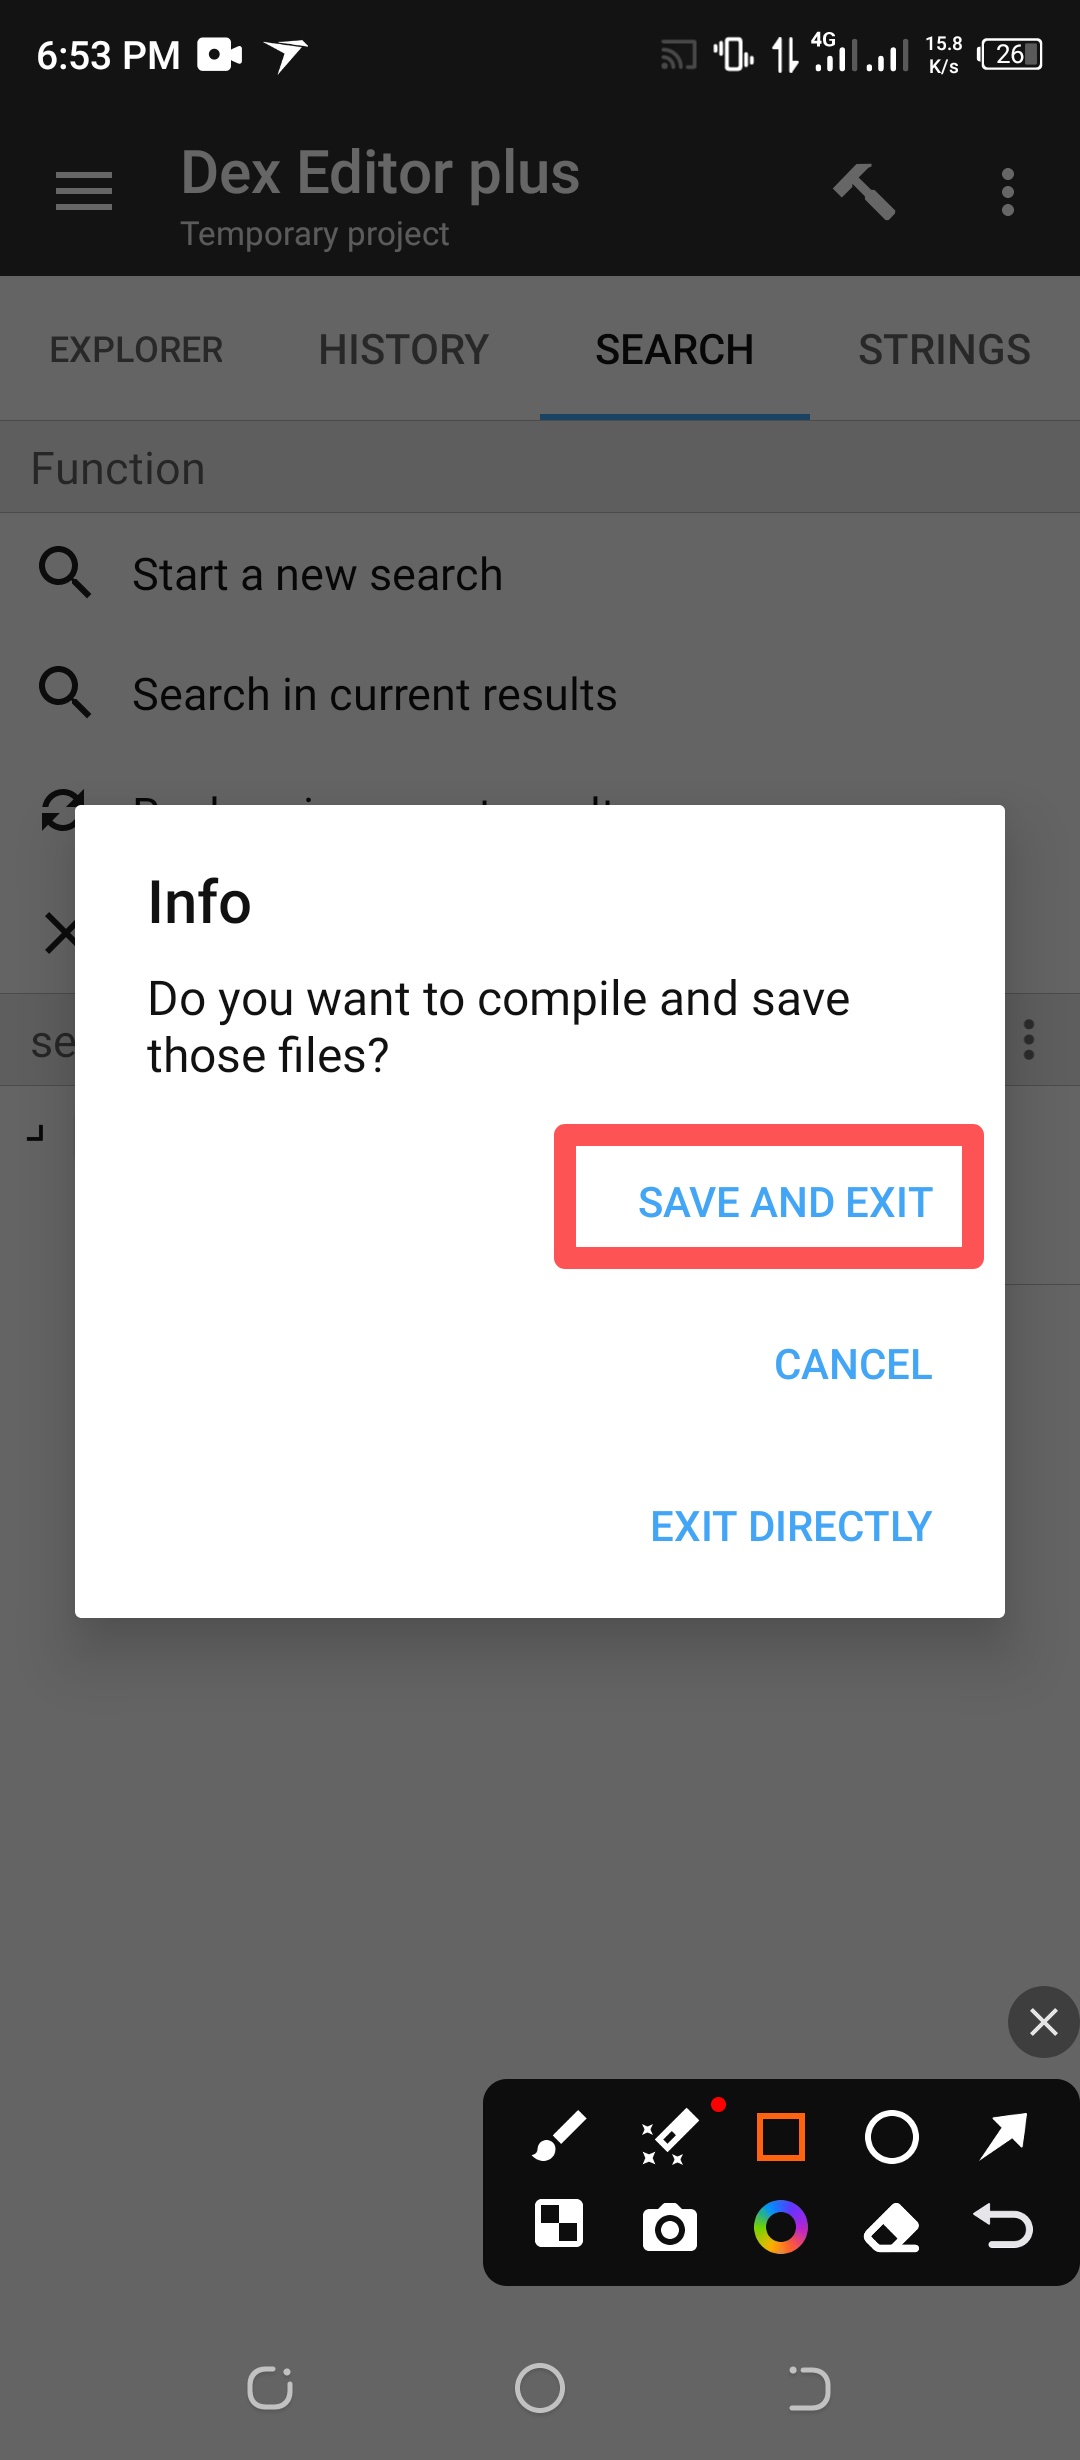Screen dimensions: 1080x2460
Task: Tap CANCEL in the Info dialog
Action: point(853,1364)
